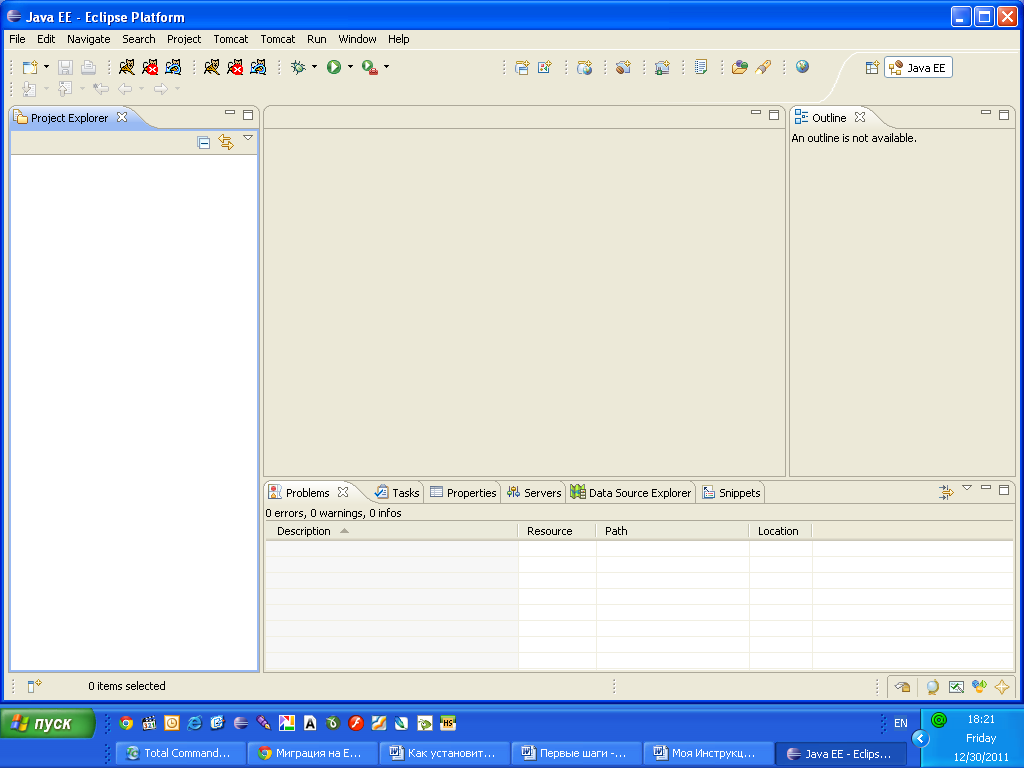1024x768 pixels.
Task: Click the Path column header
Action: pos(672,531)
